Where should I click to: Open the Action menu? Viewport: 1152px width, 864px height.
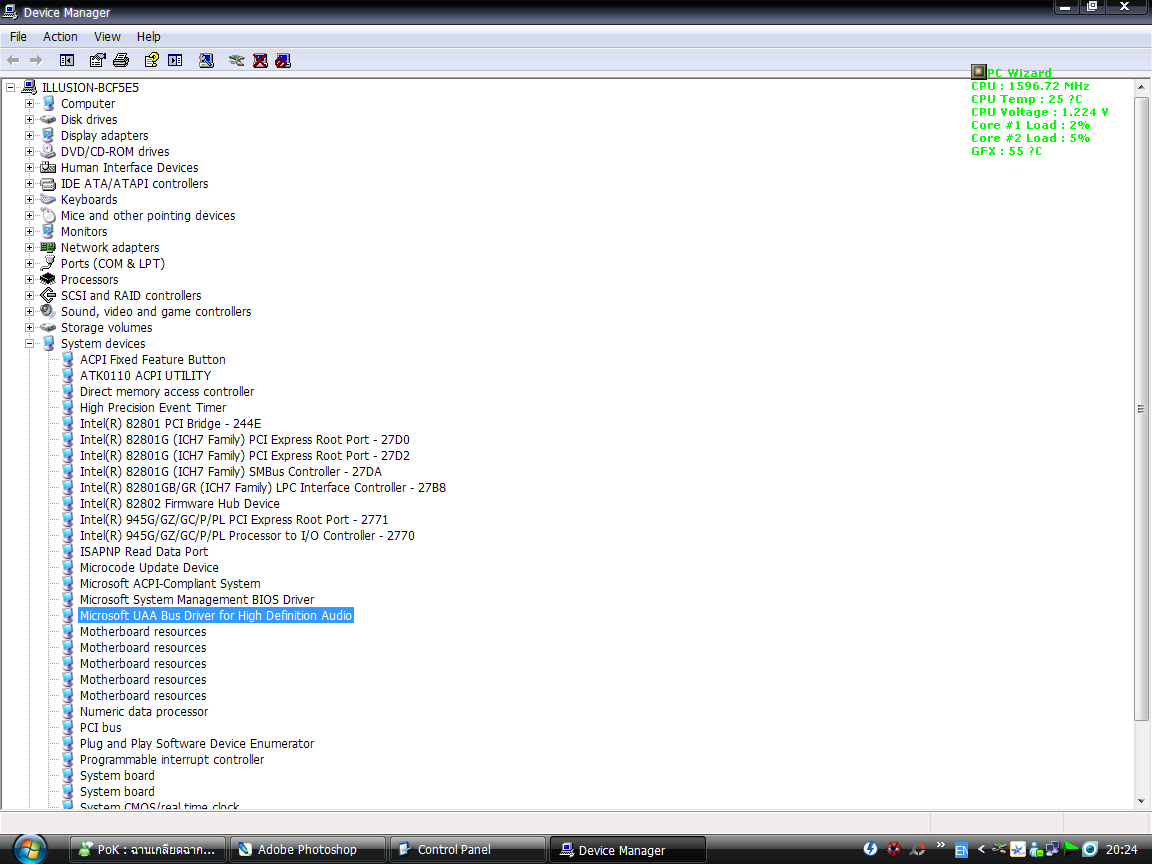(60, 37)
